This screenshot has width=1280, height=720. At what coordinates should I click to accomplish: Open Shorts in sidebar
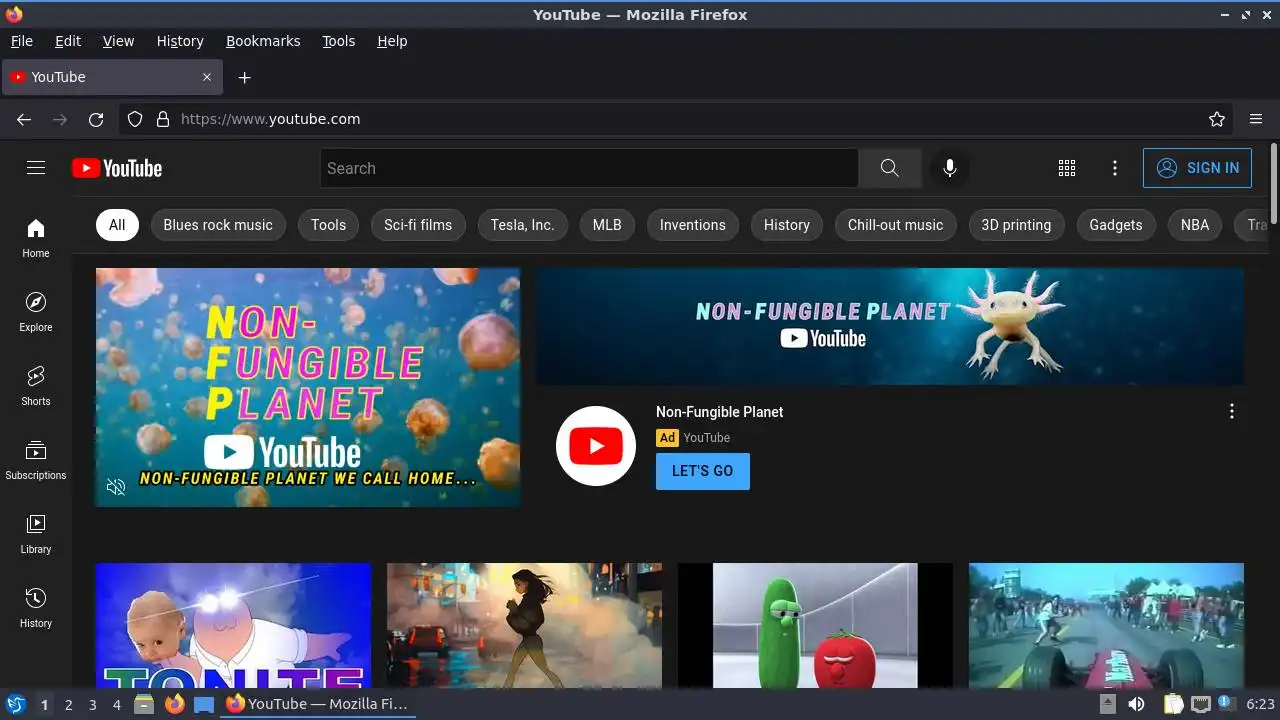click(36, 386)
